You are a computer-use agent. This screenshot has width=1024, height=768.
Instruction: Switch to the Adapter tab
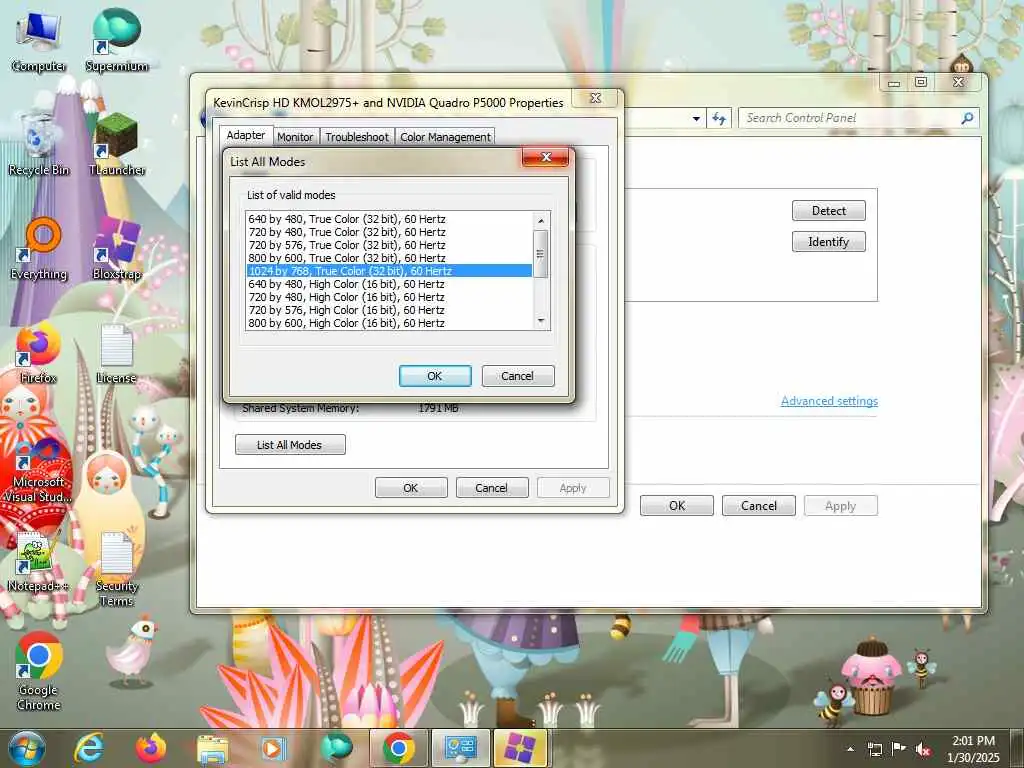[x=246, y=135]
